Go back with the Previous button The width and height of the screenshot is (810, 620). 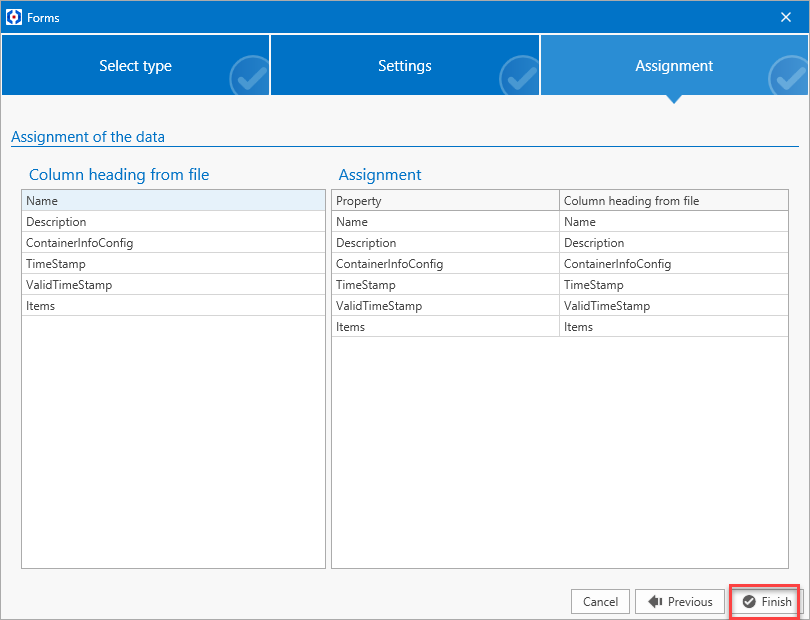pos(680,601)
